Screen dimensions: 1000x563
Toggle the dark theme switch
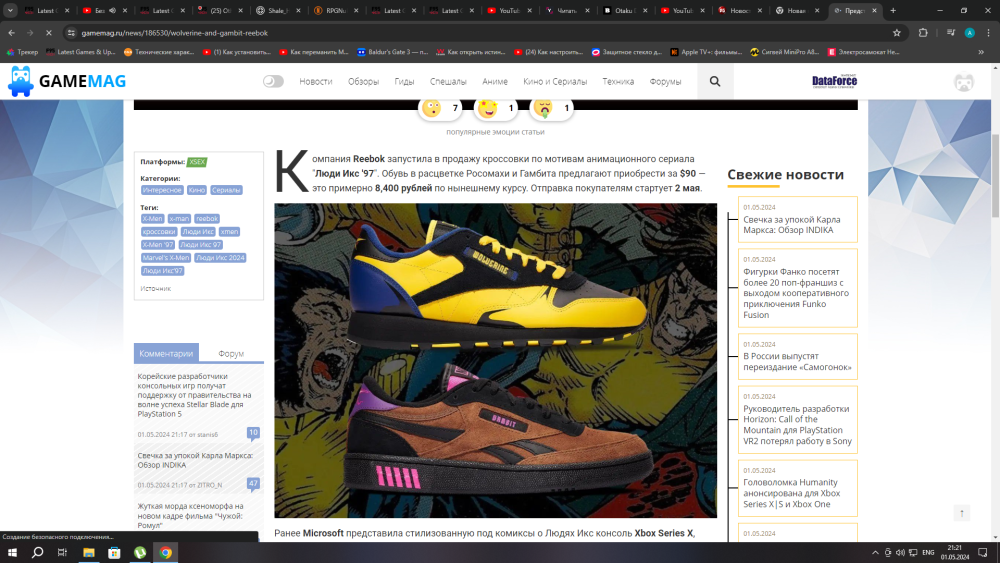pyautogui.click(x=273, y=81)
